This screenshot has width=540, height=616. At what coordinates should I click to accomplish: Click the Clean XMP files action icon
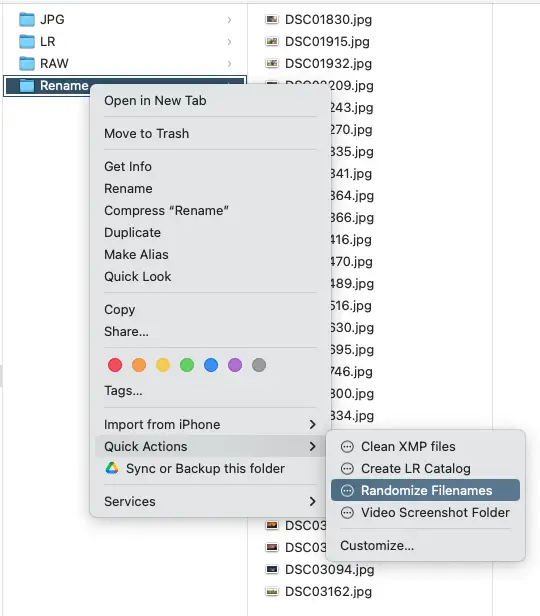pos(347,446)
